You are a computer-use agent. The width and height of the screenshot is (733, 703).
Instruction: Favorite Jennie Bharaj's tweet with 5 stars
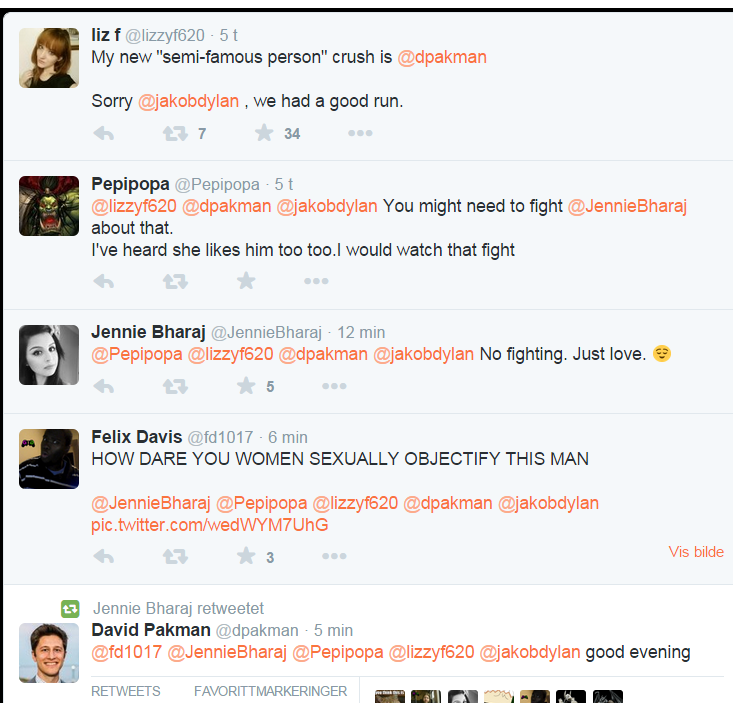coord(246,386)
